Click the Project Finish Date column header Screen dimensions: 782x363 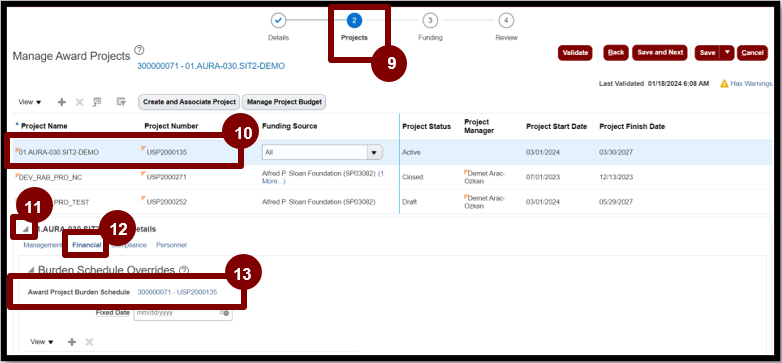[x=632, y=127]
